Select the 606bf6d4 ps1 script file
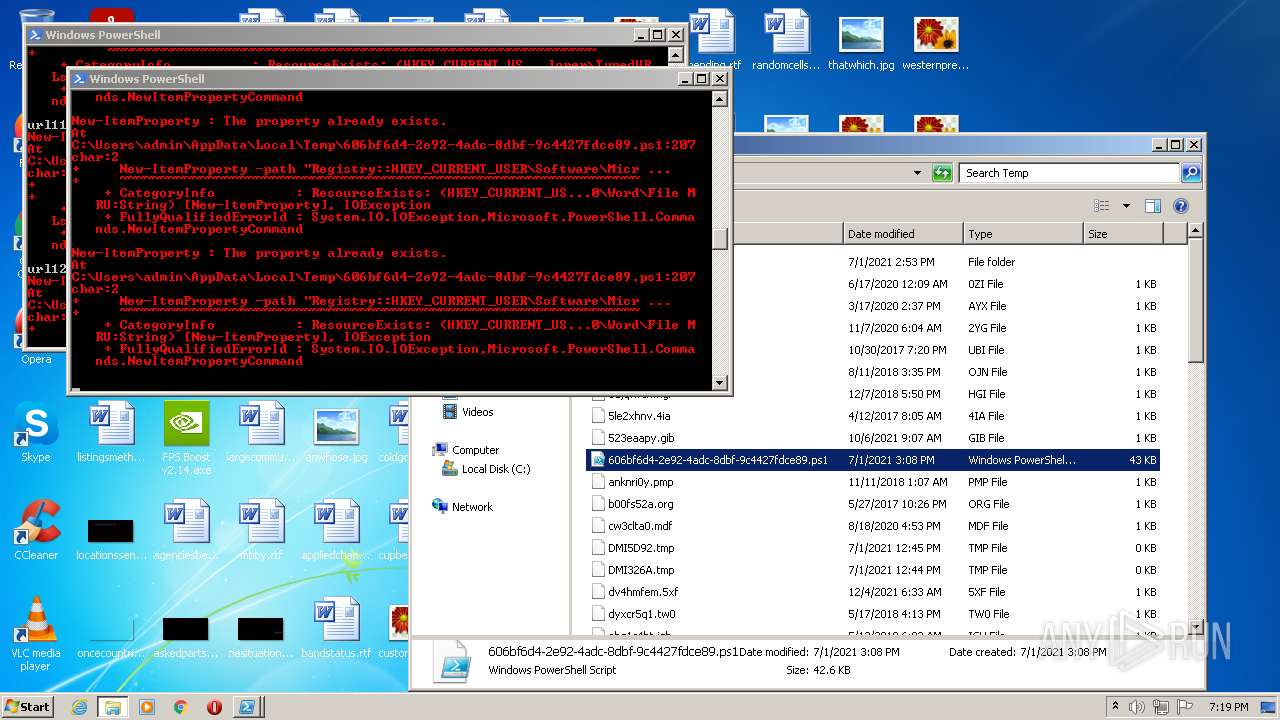The width and height of the screenshot is (1280, 720). click(873, 460)
